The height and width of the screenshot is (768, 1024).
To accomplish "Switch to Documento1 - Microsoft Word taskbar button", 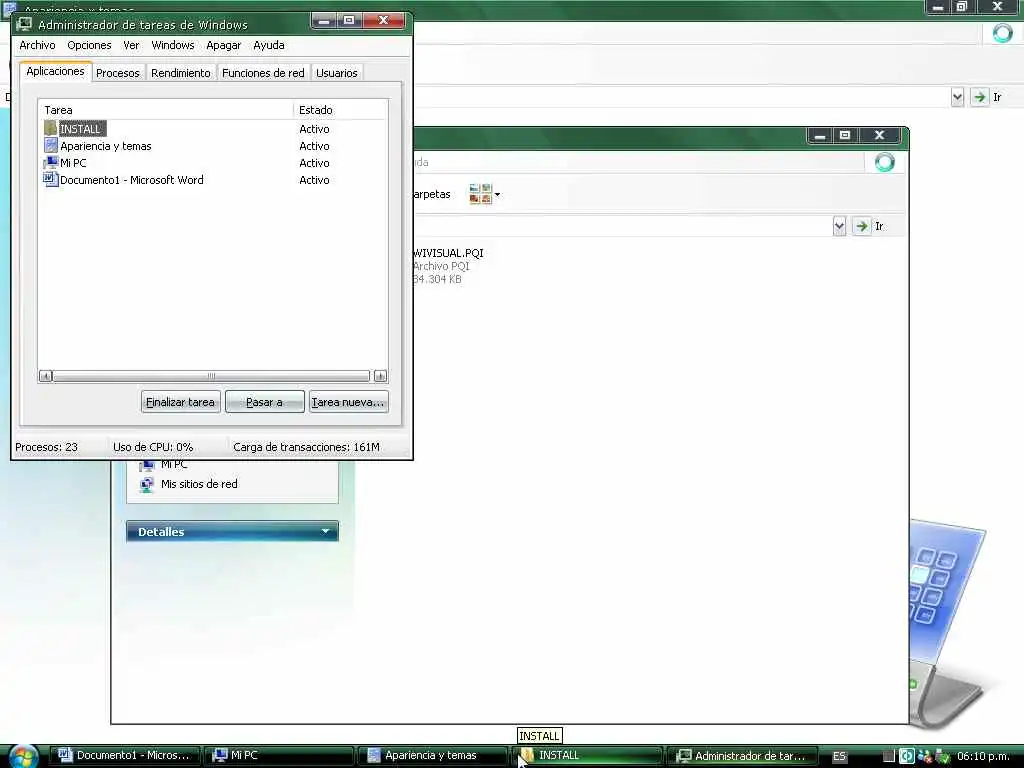I will [x=124, y=755].
